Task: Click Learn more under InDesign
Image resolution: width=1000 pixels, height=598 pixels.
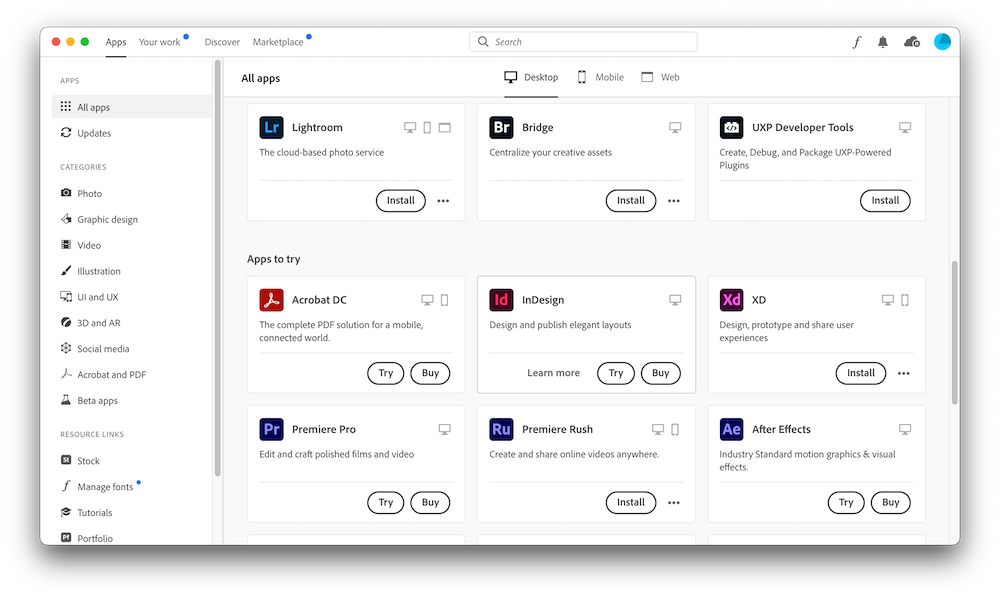Action: tap(553, 373)
